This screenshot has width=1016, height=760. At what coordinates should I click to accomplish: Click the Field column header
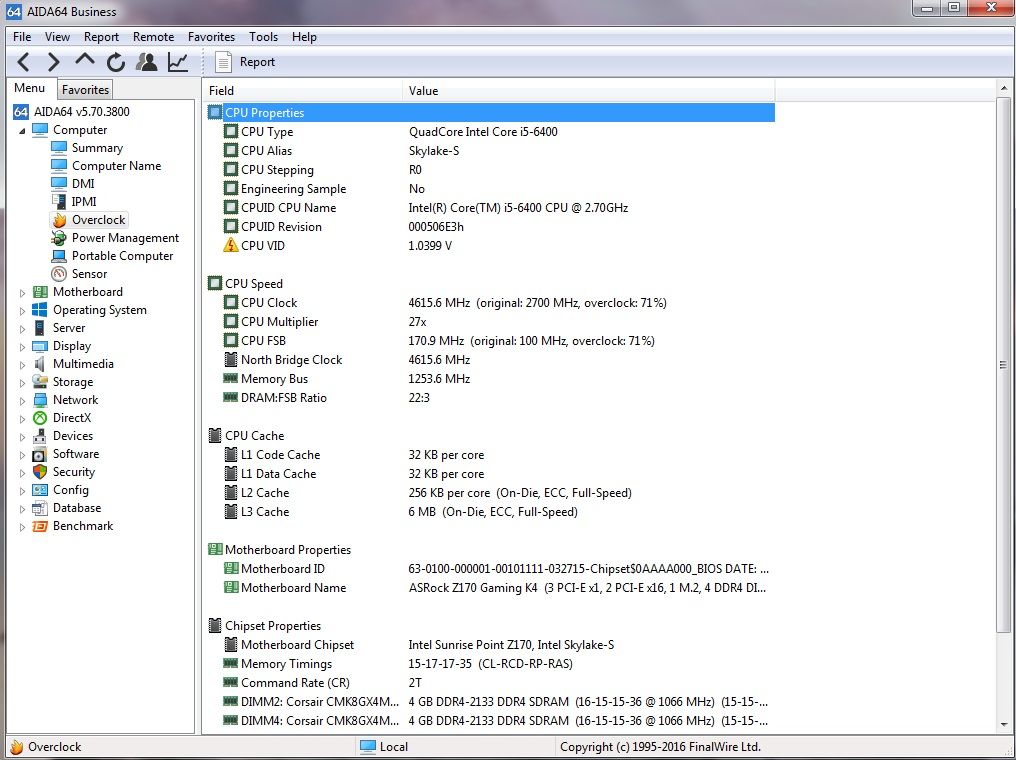click(302, 91)
